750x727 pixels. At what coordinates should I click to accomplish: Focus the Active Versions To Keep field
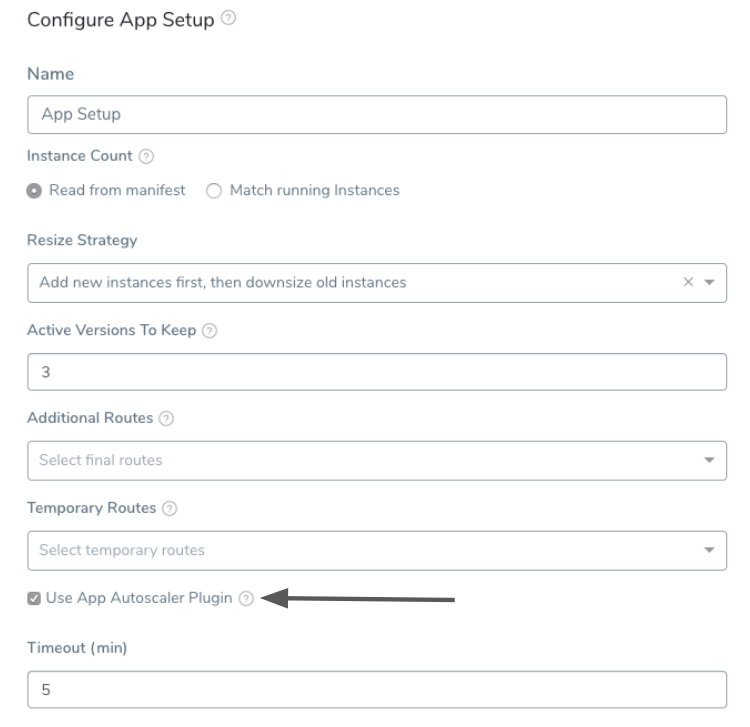coord(377,372)
